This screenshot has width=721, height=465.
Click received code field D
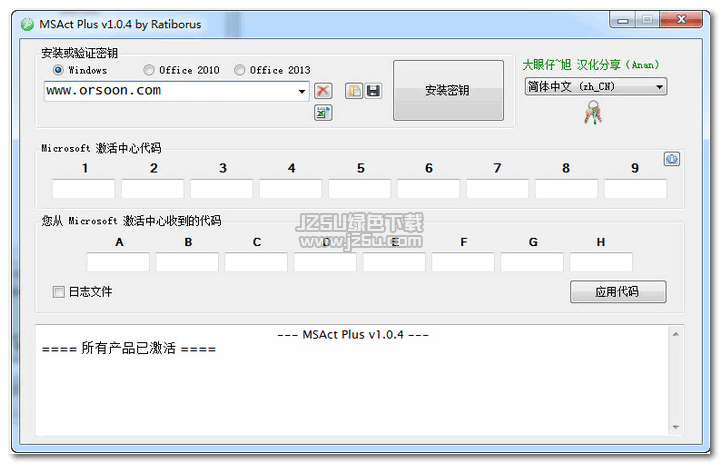[325, 262]
